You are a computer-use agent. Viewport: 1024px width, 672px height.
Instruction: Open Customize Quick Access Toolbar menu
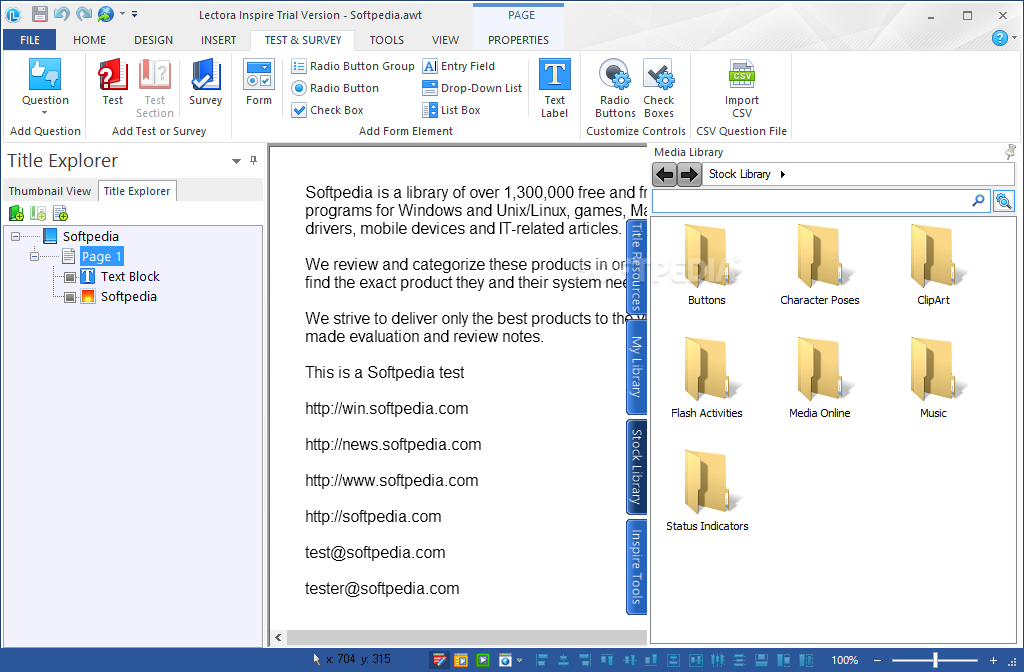point(135,14)
